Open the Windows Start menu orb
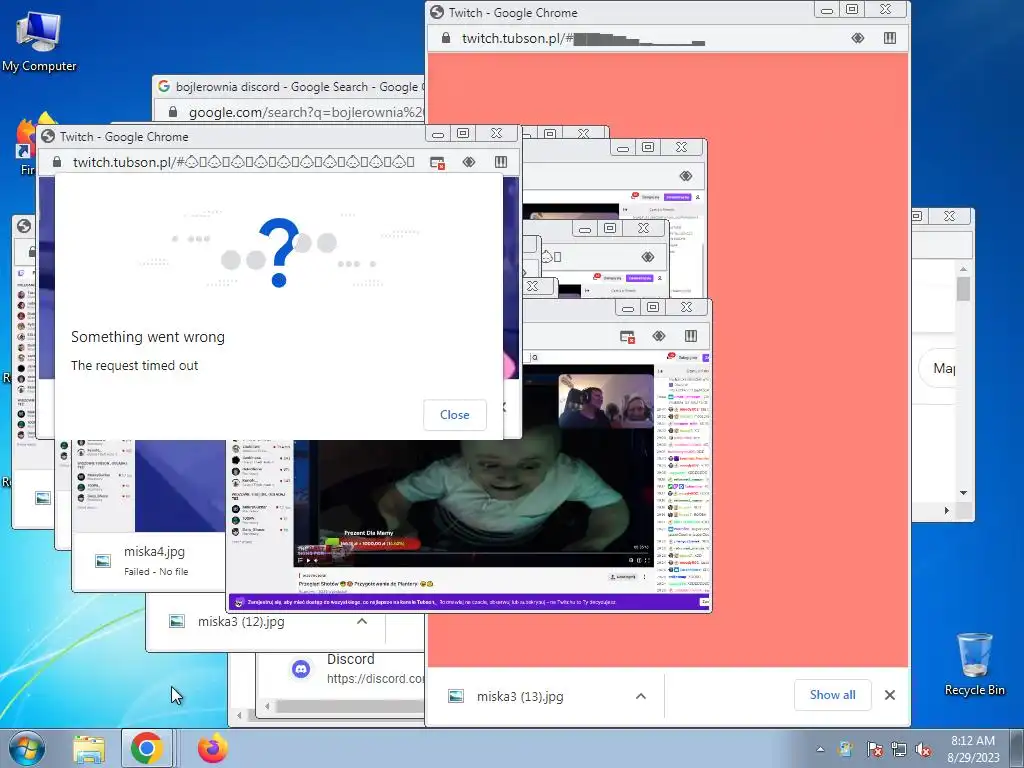The width and height of the screenshot is (1024, 768). [26, 748]
